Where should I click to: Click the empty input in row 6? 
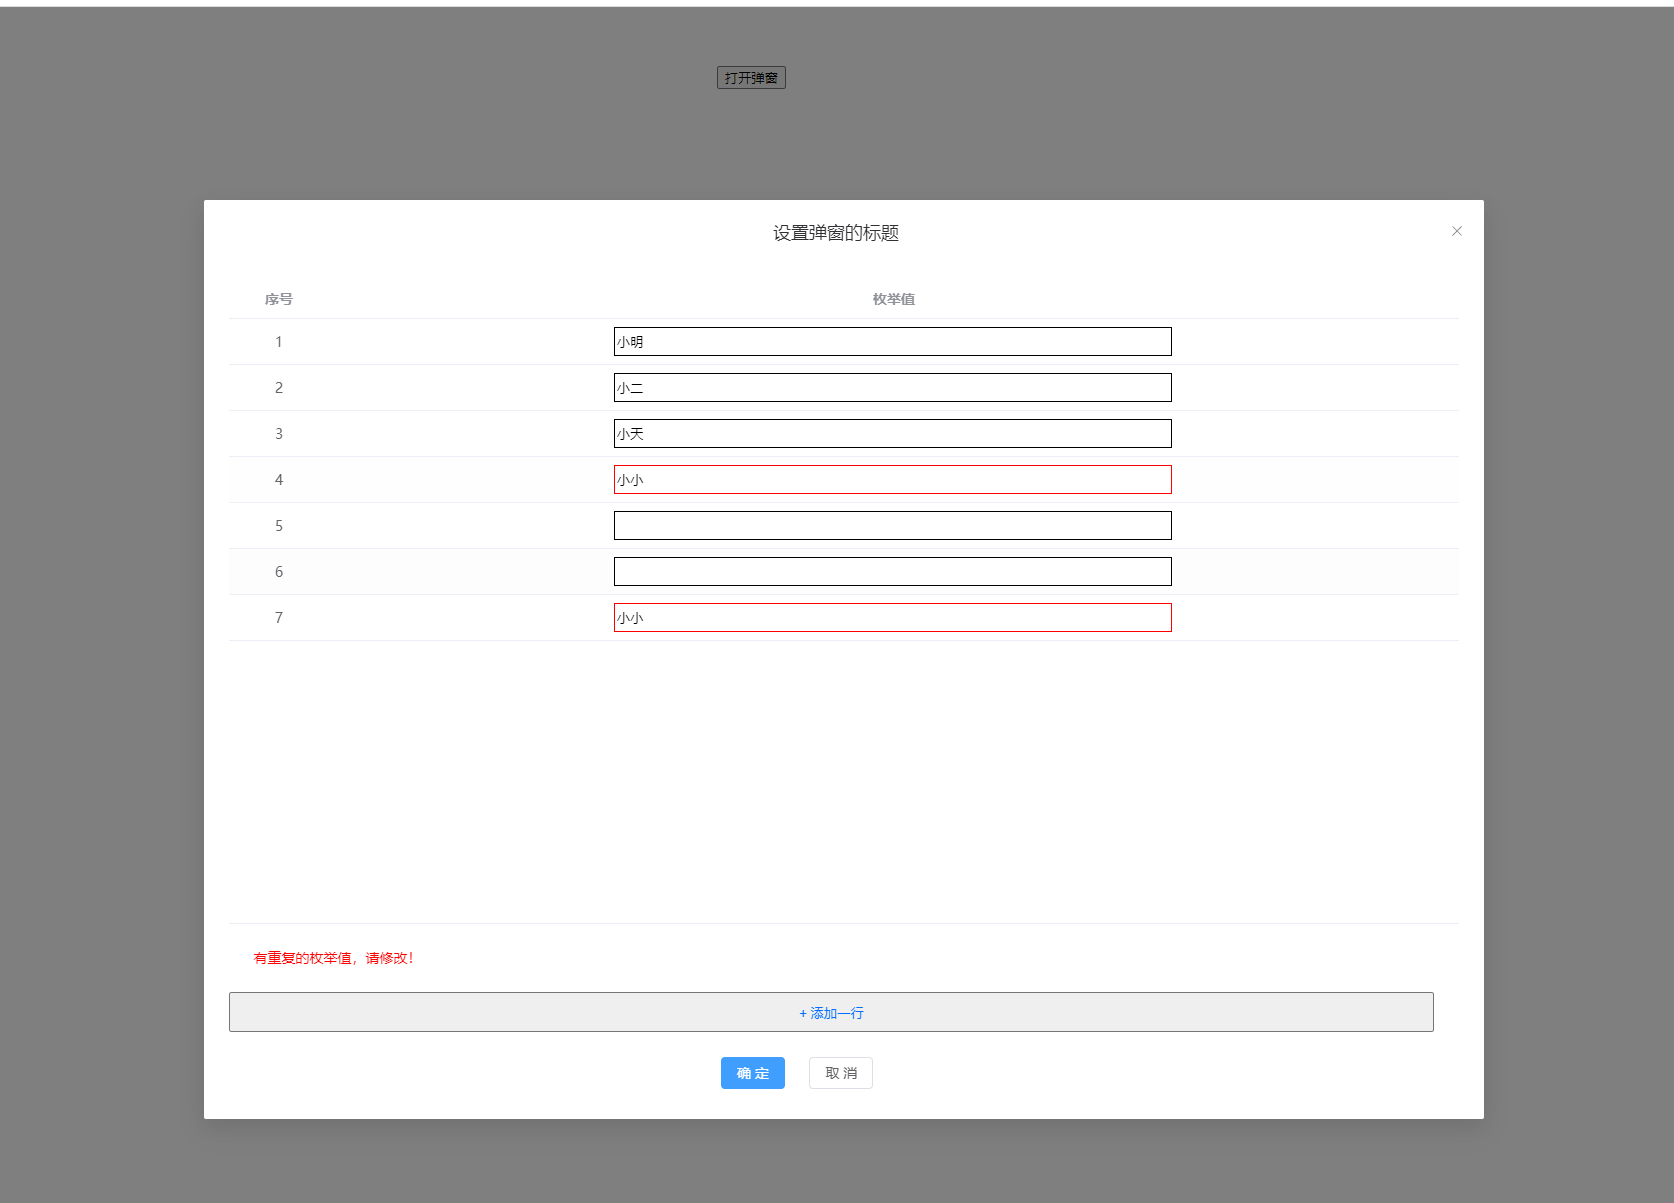[x=893, y=572]
